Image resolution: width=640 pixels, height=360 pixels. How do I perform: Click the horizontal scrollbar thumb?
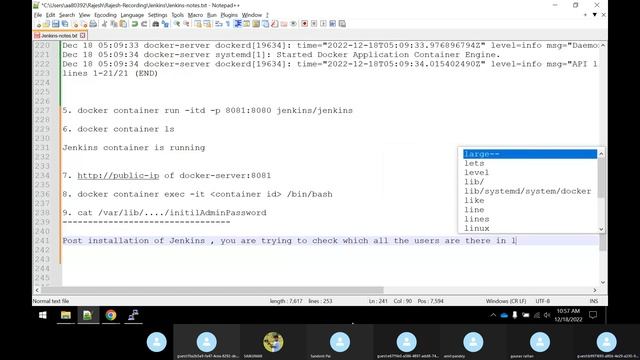point(211,290)
